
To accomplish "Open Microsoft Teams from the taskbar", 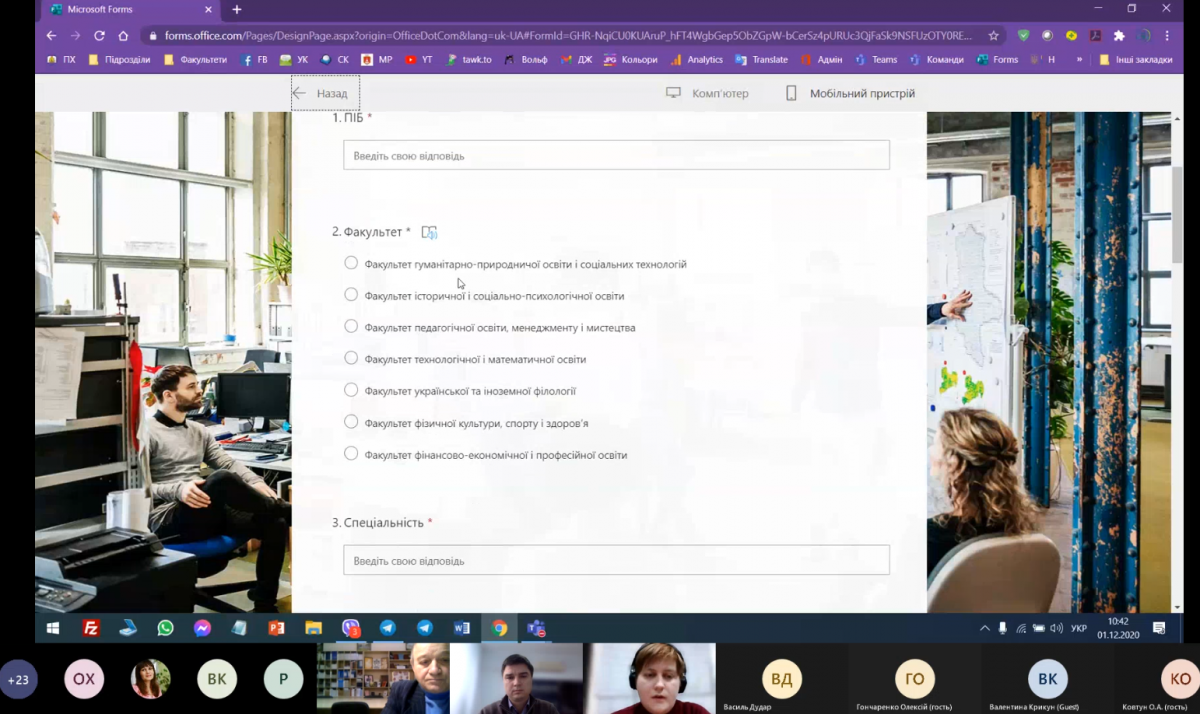I will point(536,628).
